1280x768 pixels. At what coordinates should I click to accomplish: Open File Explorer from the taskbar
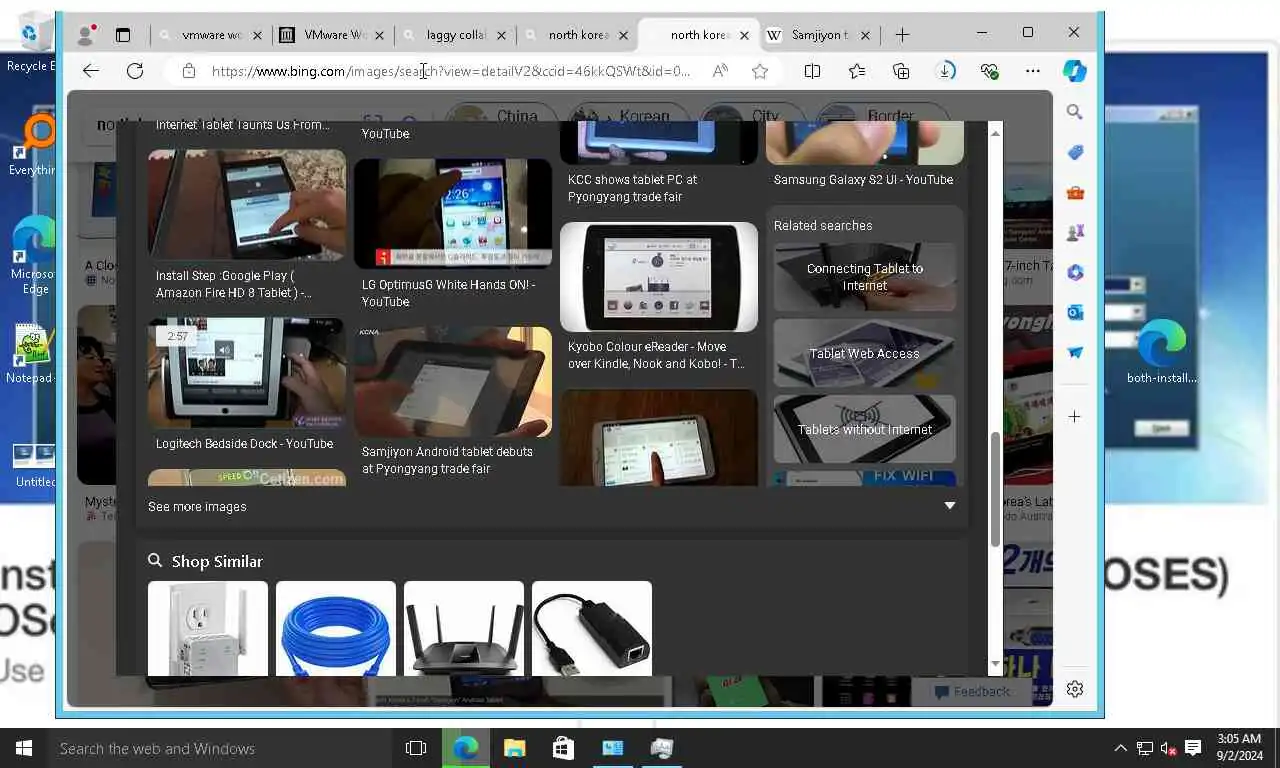click(514, 748)
